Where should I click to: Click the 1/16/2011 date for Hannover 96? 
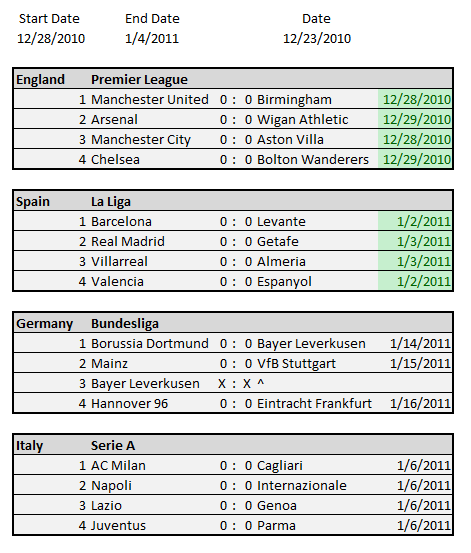click(420, 403)
